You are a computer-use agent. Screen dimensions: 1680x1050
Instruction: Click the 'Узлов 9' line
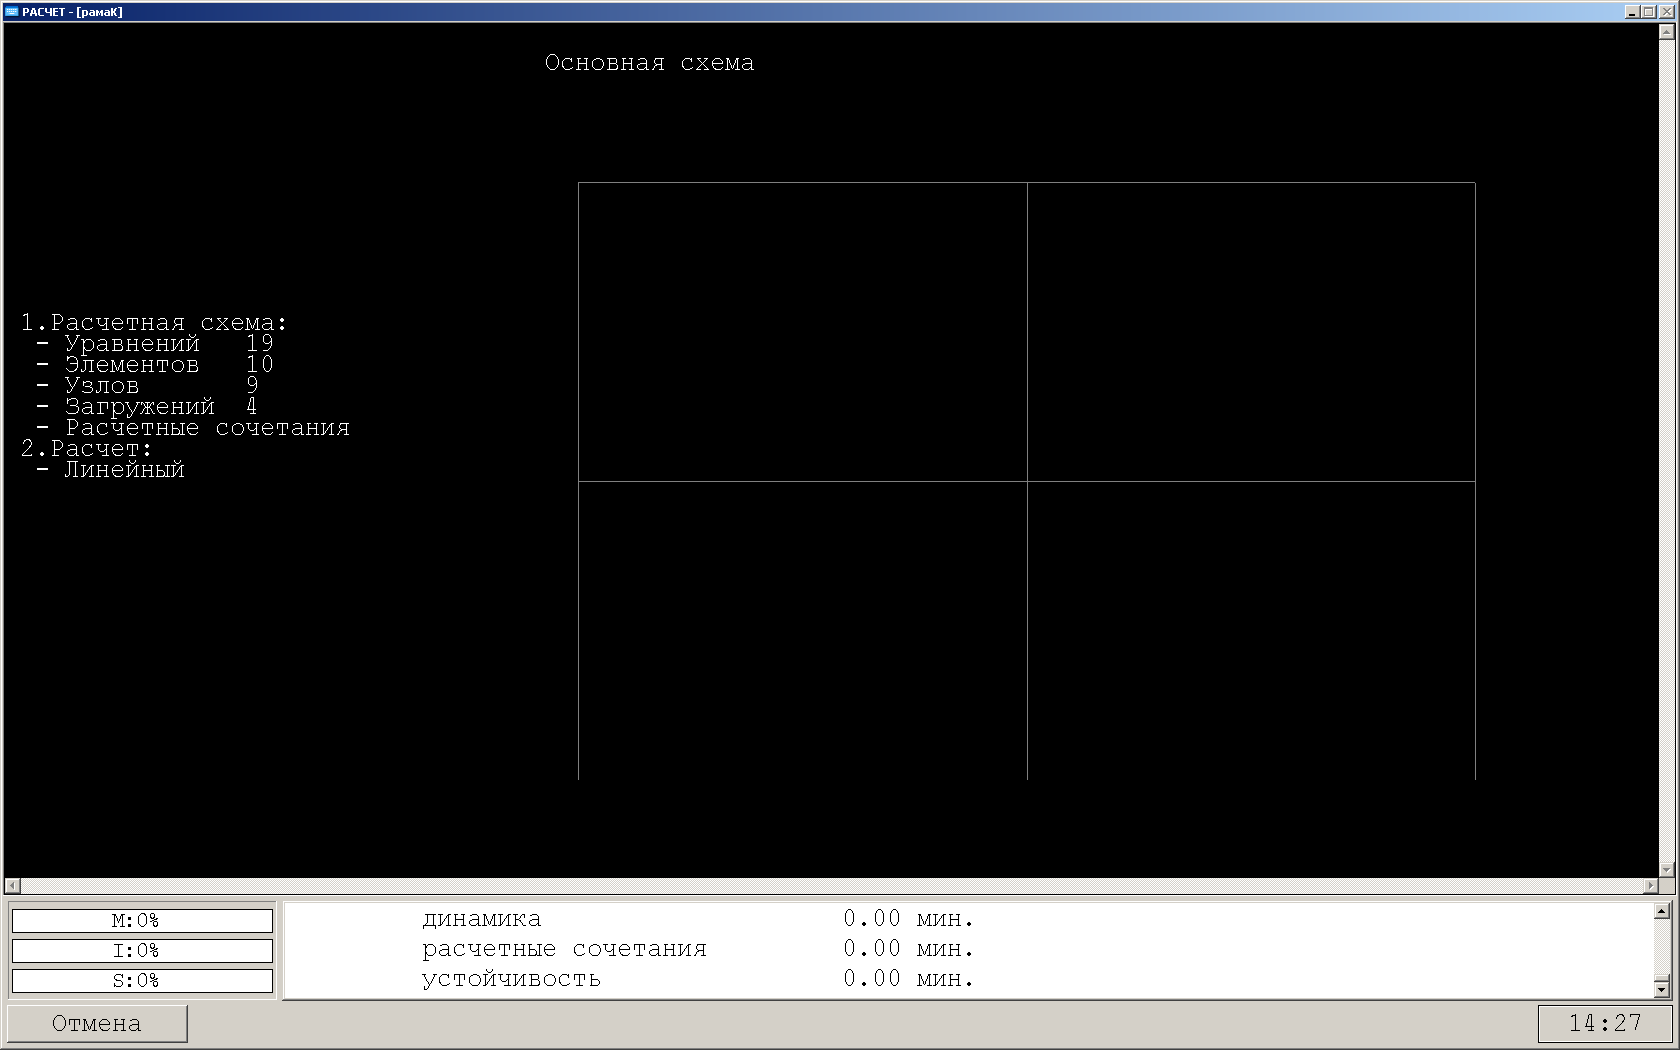(x=147, y=386)
